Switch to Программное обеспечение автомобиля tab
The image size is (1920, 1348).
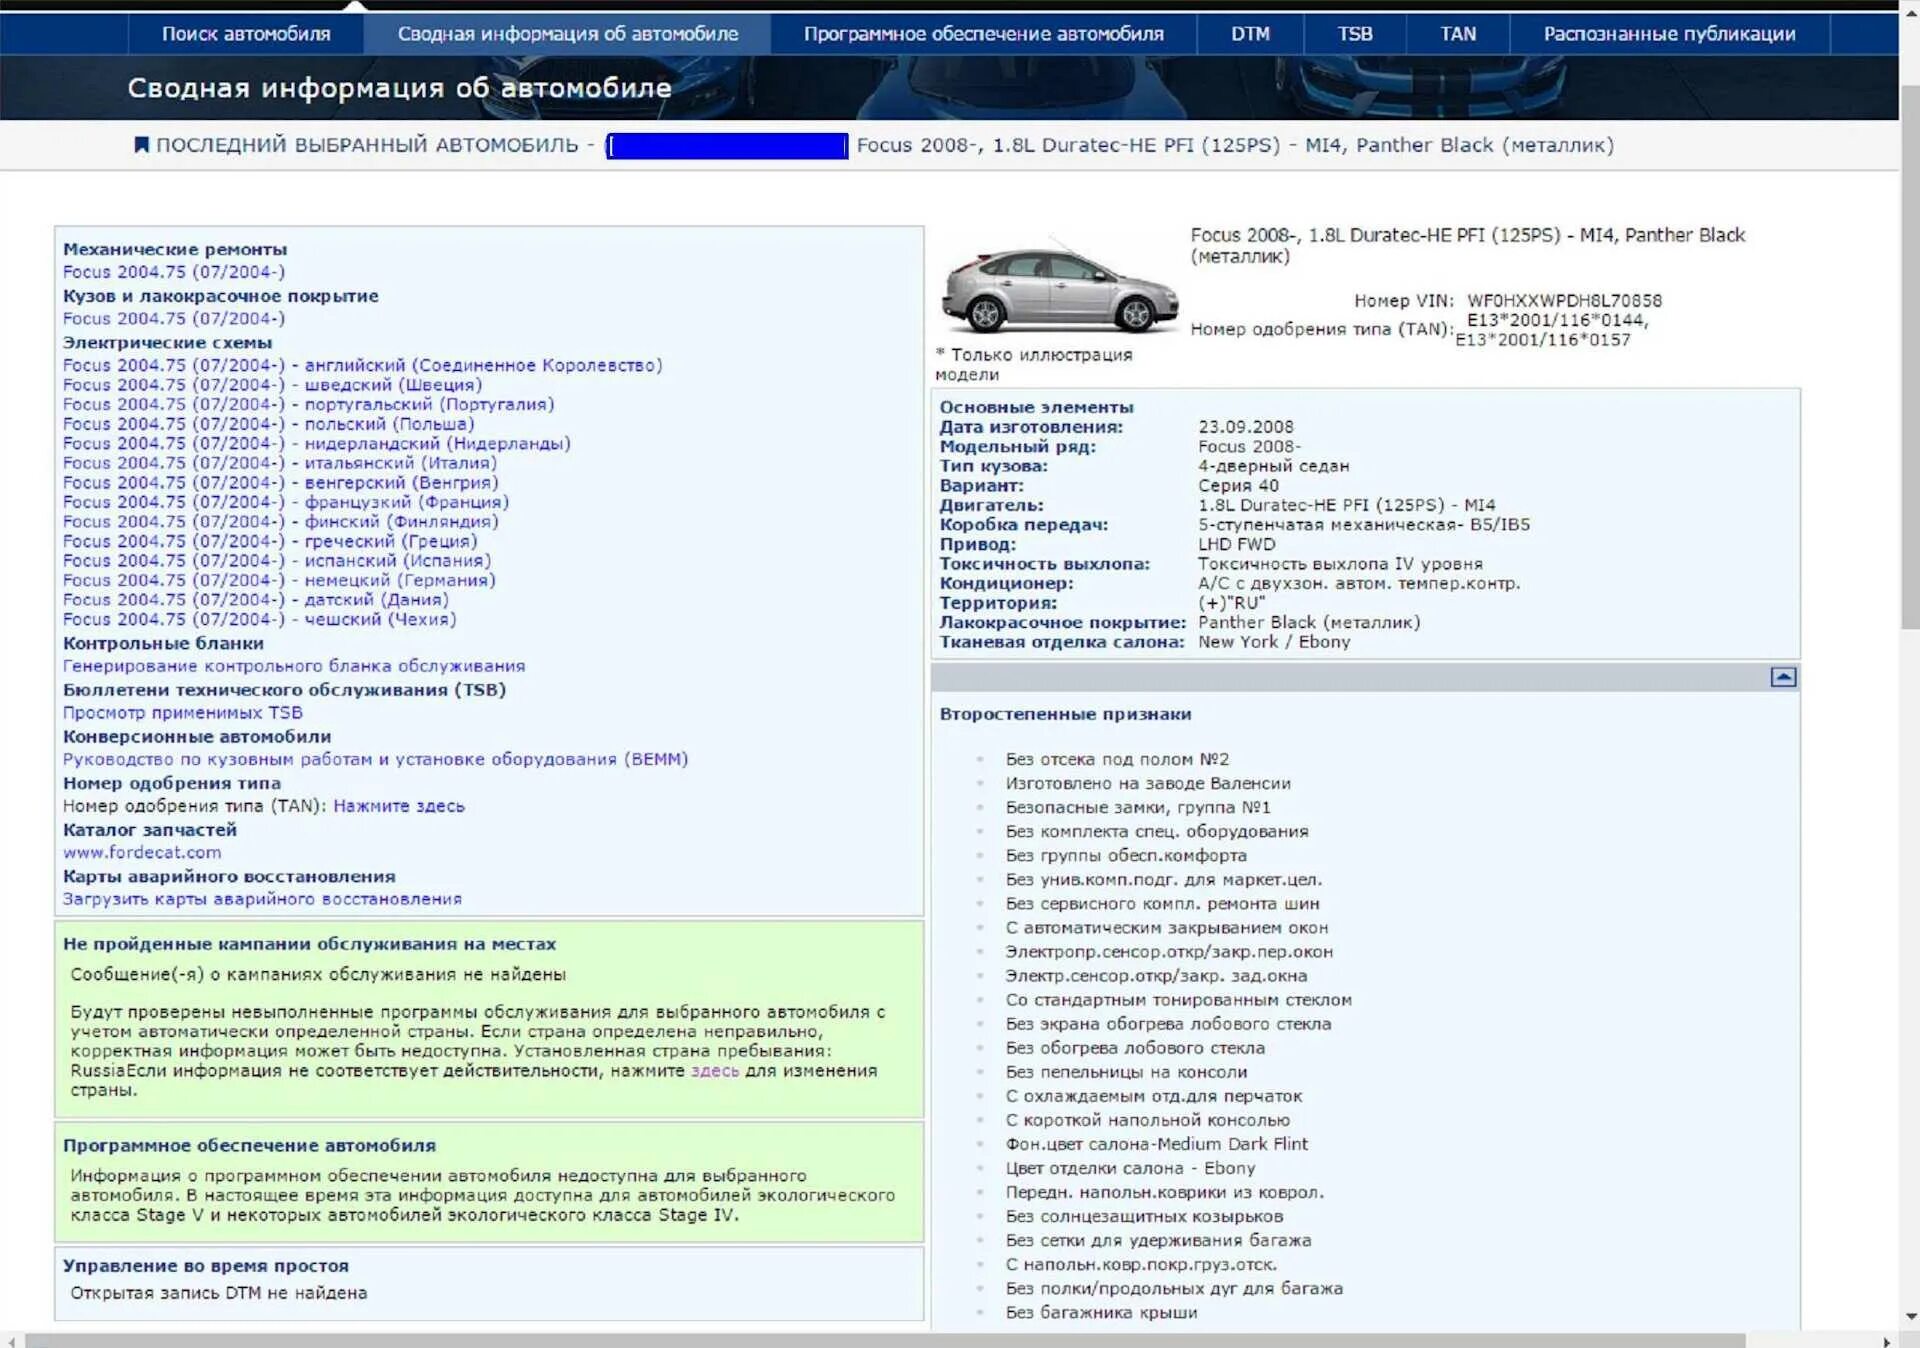click(x=983, y=34)
